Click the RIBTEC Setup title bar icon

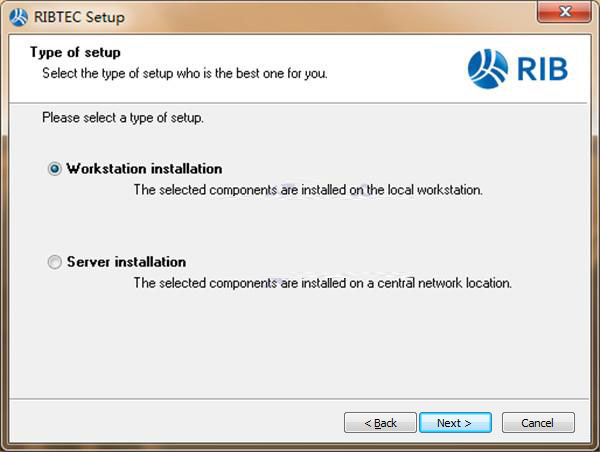18,16
